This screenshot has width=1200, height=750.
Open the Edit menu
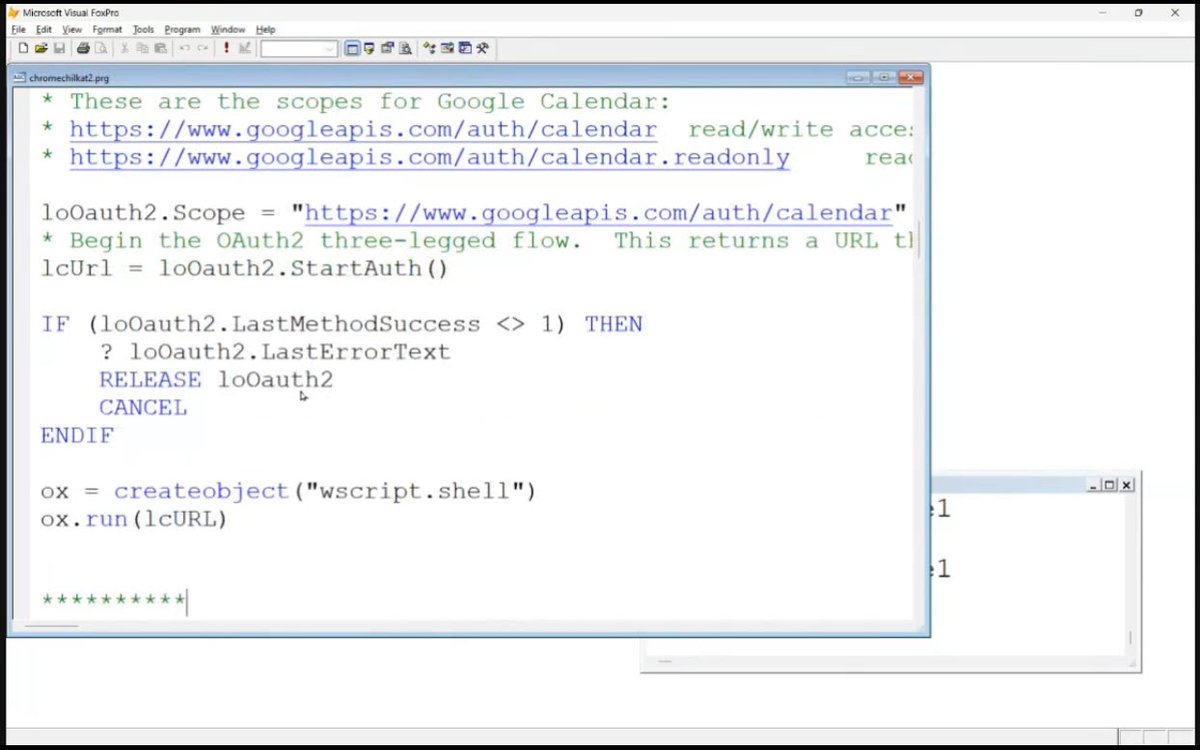pyautogui.click(x=44, y=30)
